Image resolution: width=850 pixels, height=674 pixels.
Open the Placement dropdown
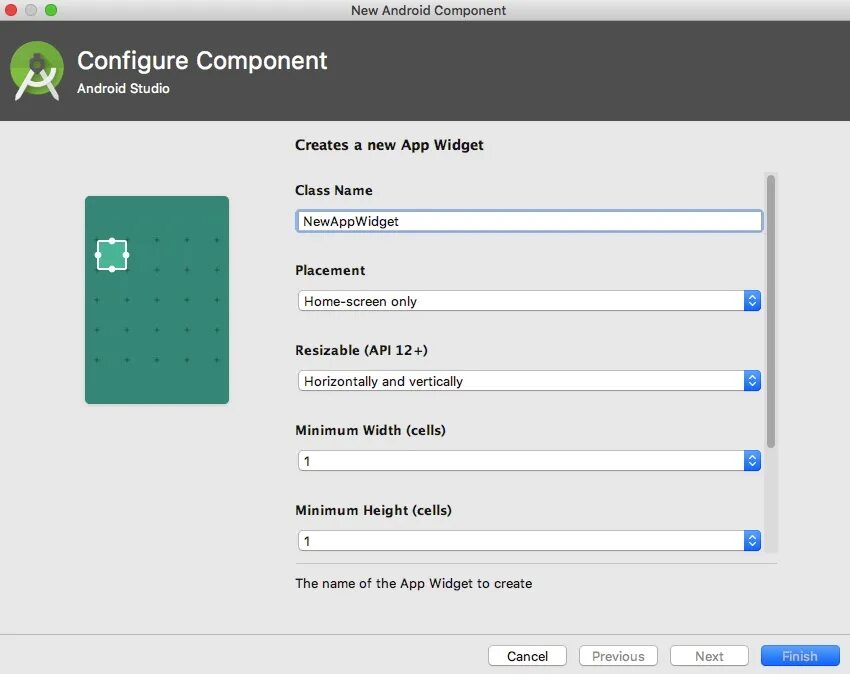point(529,301)
